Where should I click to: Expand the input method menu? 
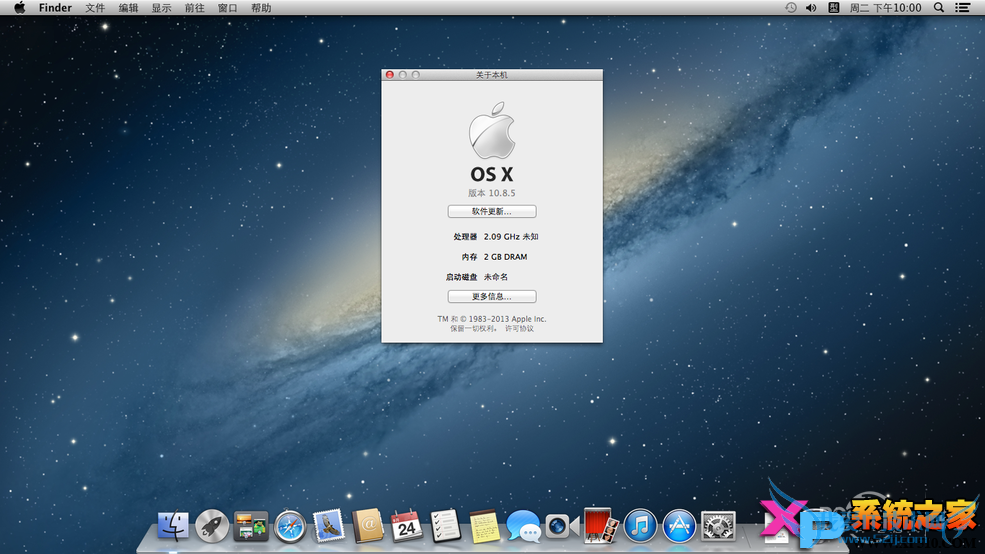coord(833,8)
